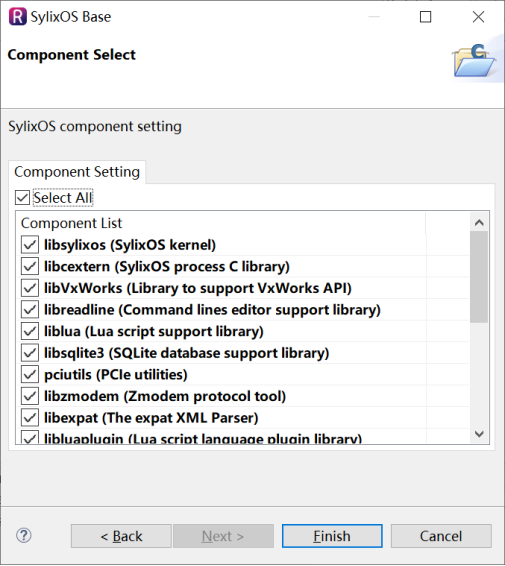This screenshot has height=566, width=505.
Task: Disable the libVxWorks API component
Action: click(x=30, y=288)
